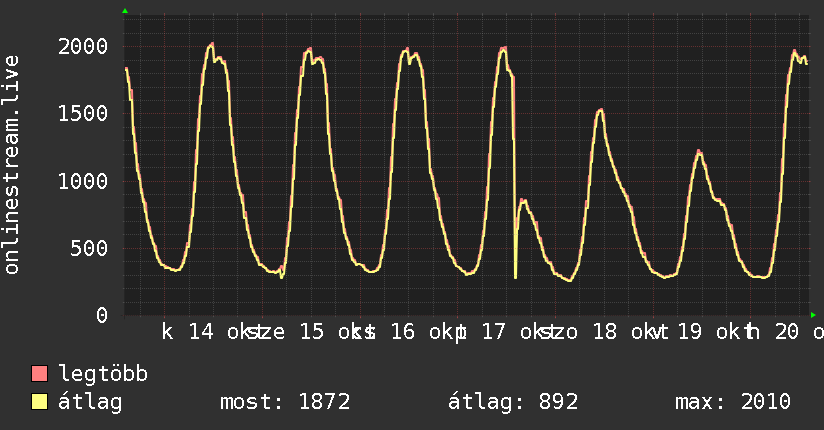Click the 'most: 1872' value
824x430 pixels.
285,402
